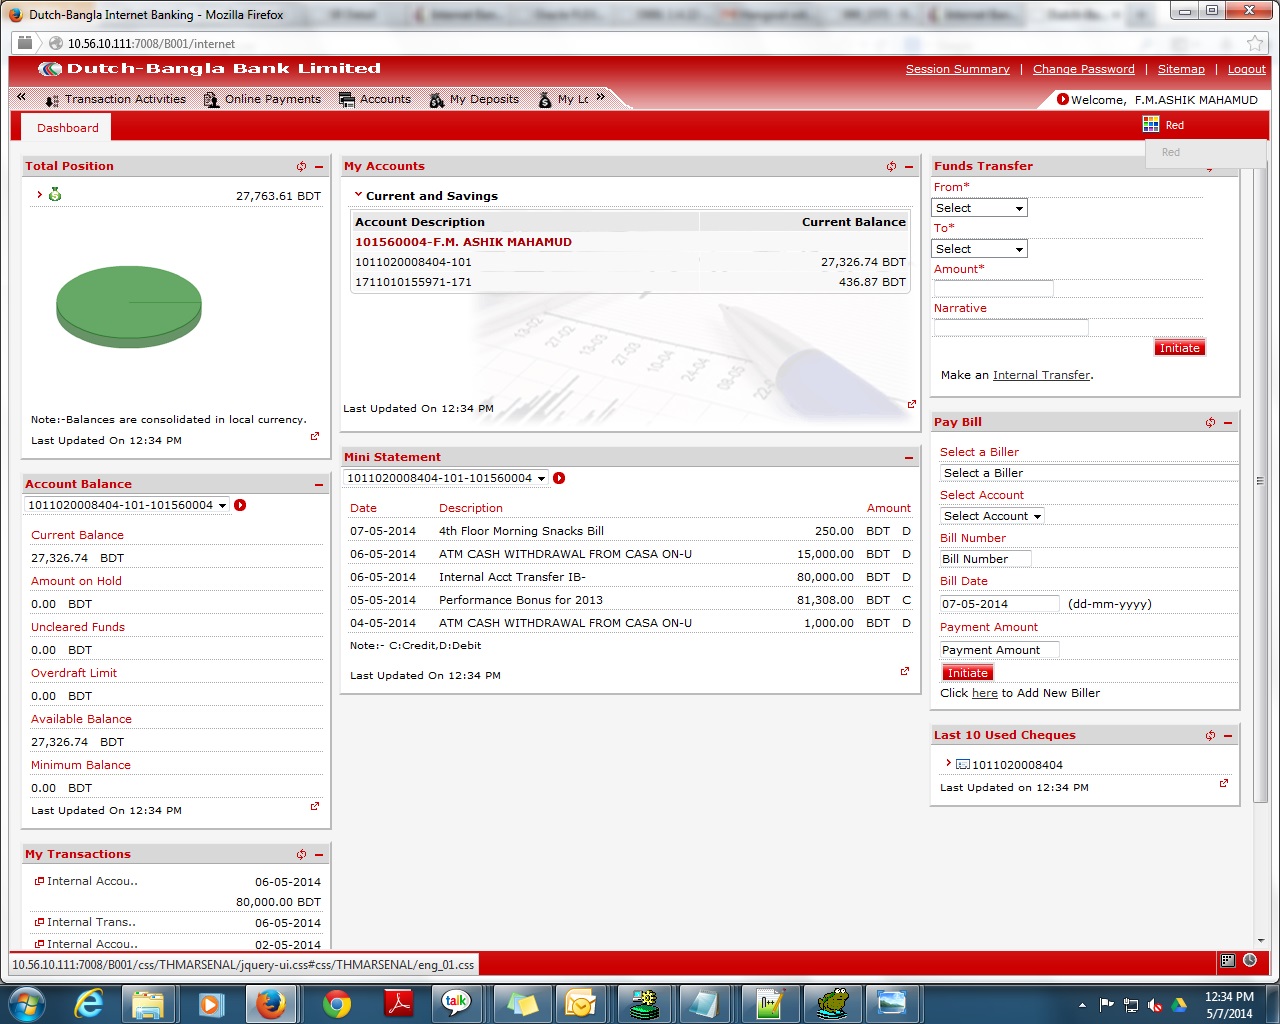1280x1024 pixels.
Task: Click the Bill Date field
Action: coord(999,604)
